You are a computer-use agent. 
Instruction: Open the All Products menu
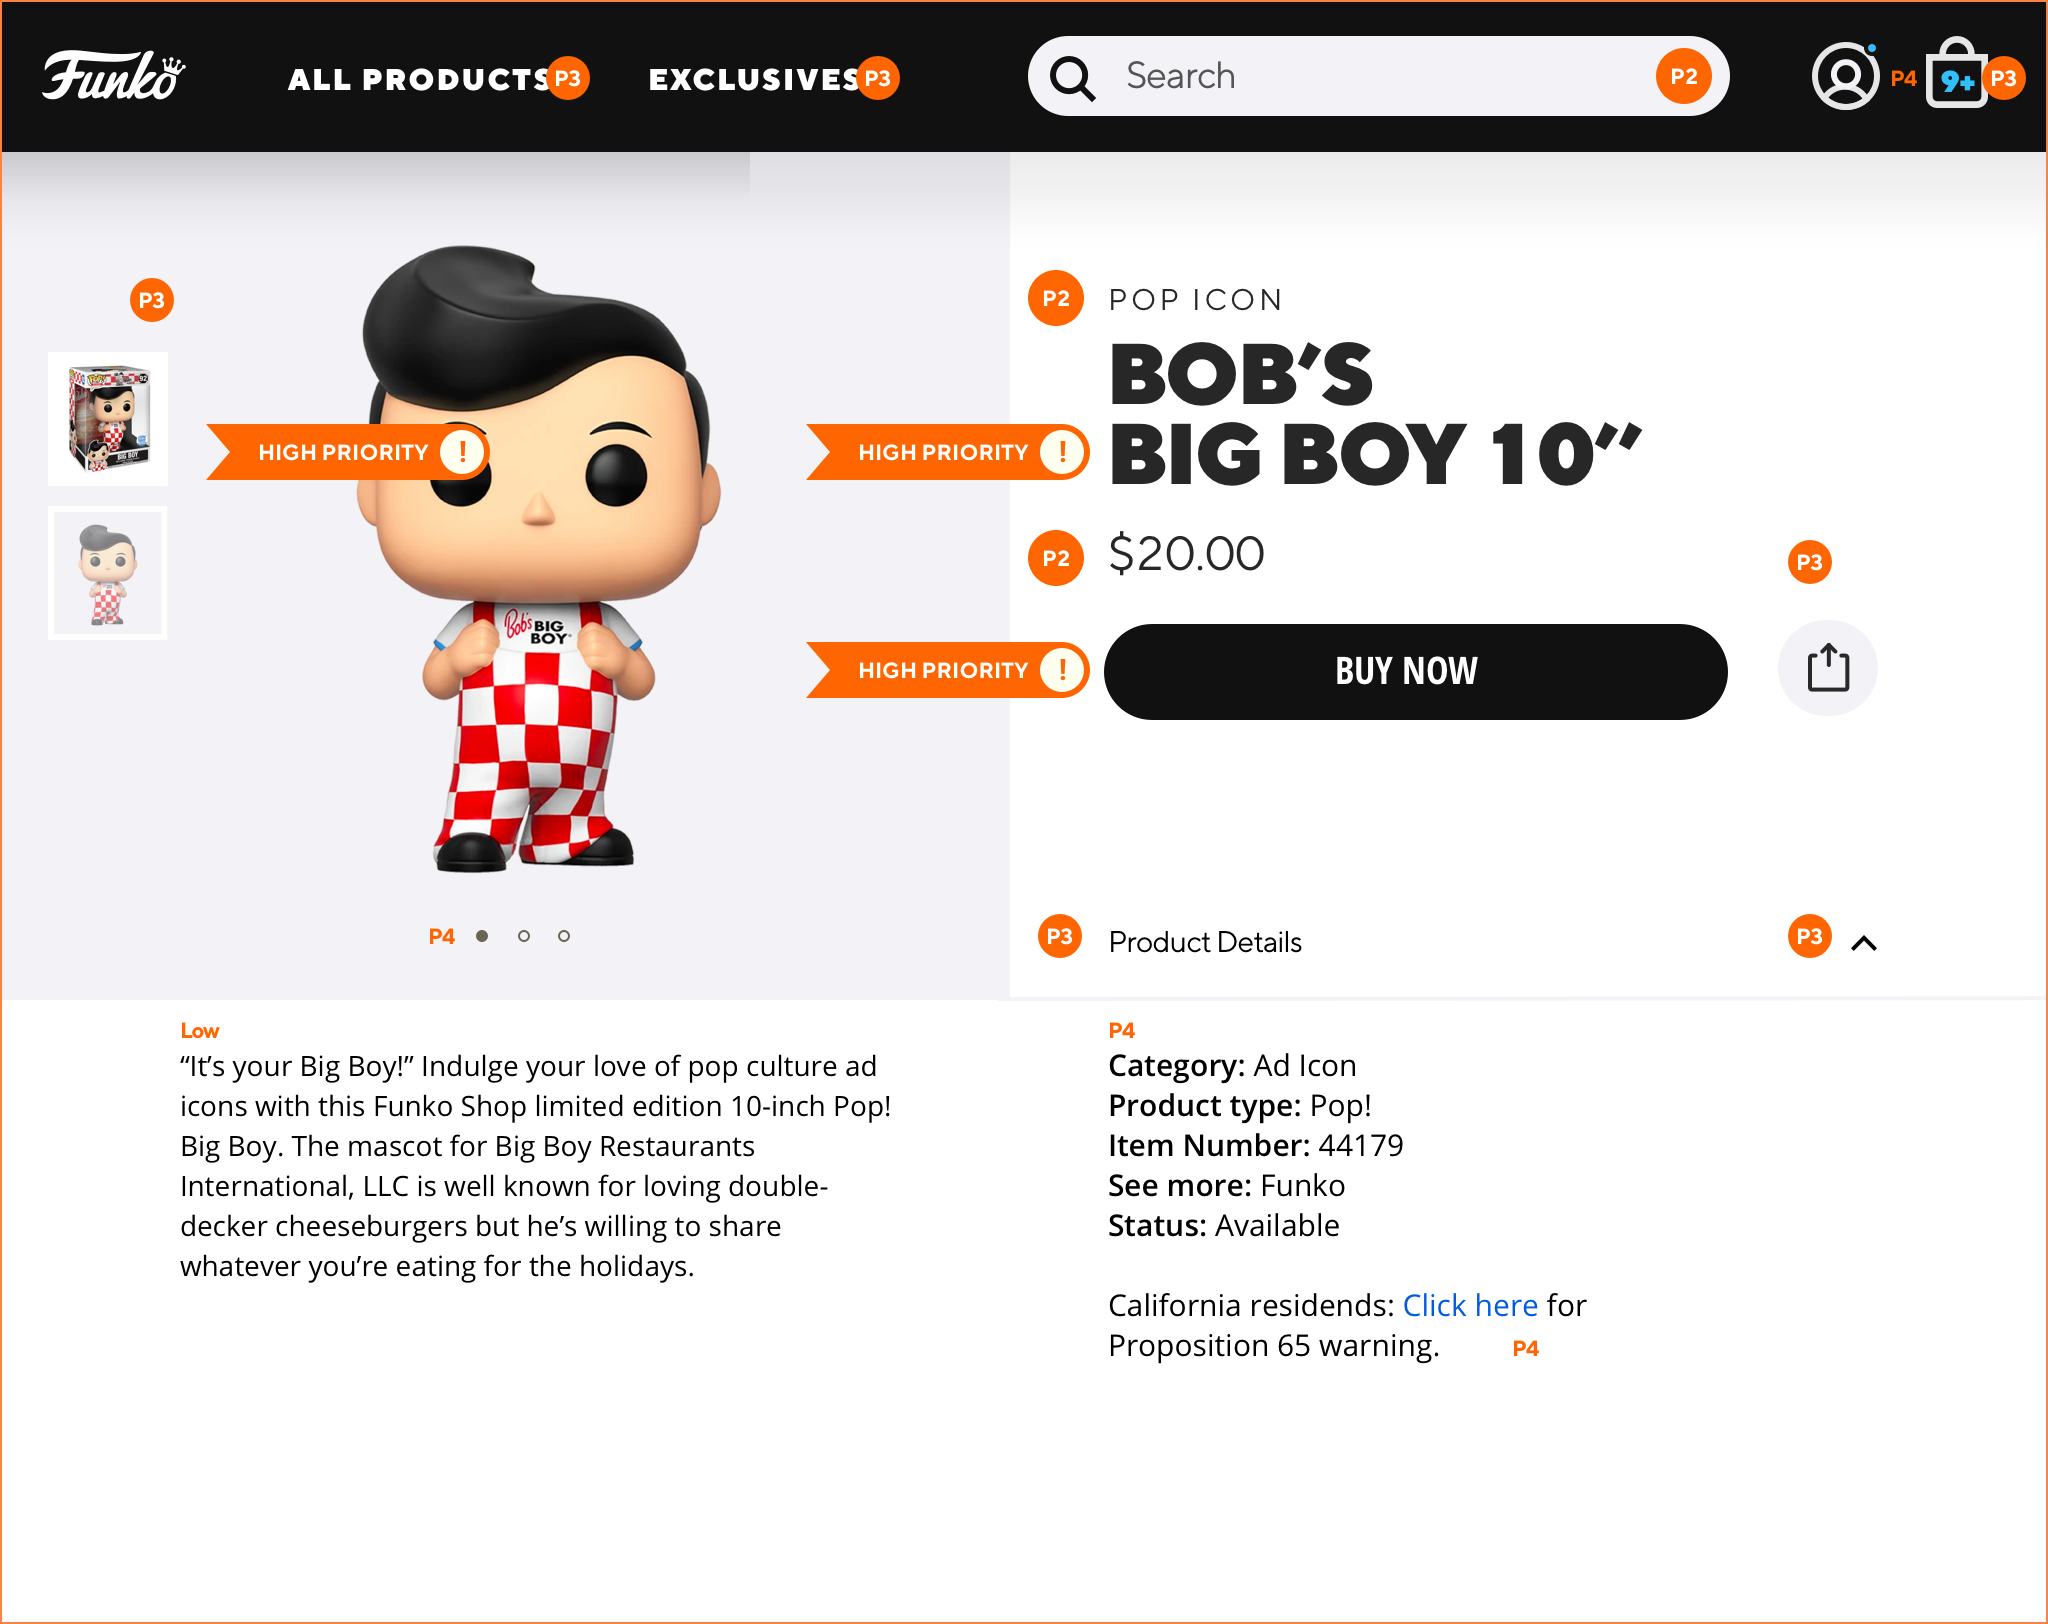[418, 79]
